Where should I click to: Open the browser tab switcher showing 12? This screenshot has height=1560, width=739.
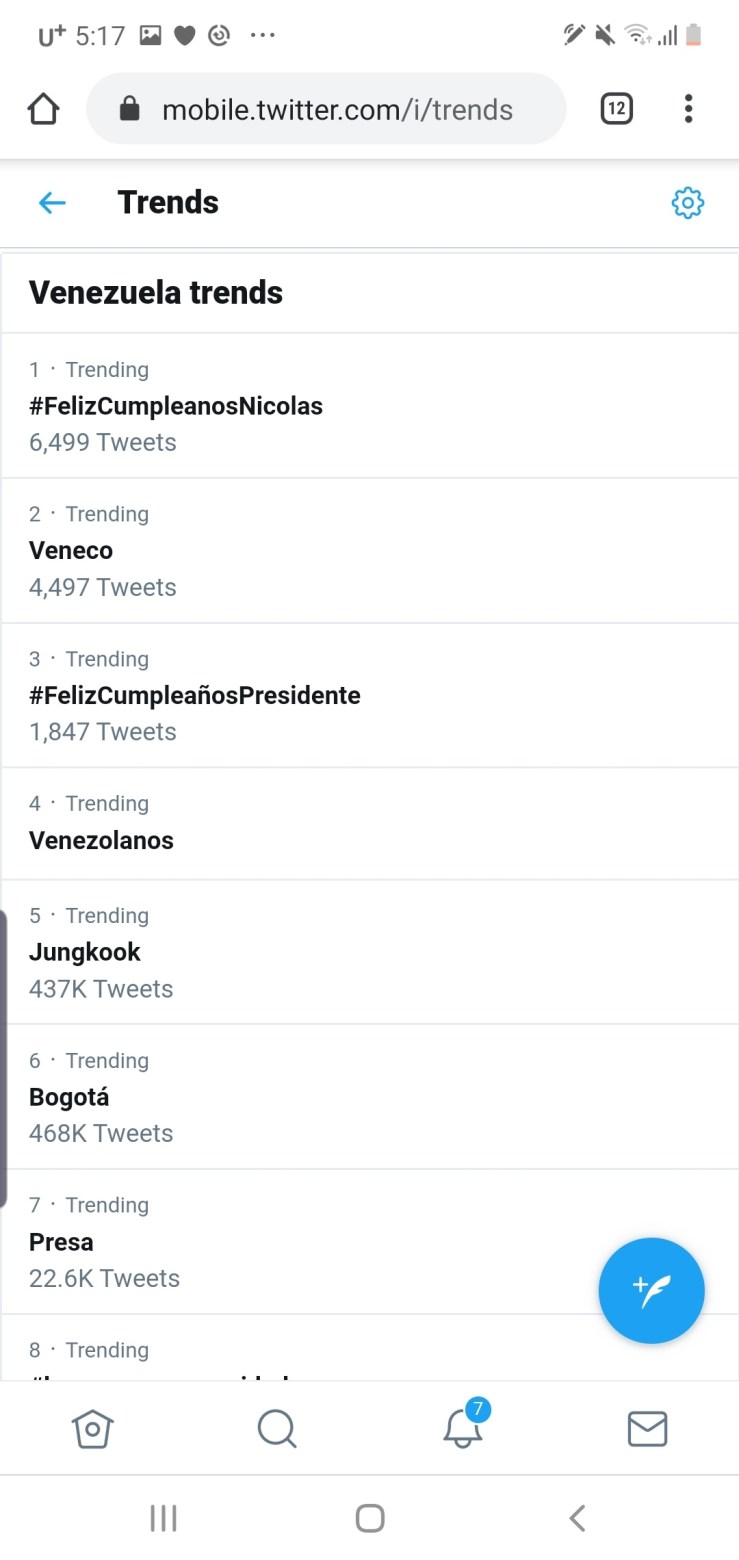pos(616,109)
